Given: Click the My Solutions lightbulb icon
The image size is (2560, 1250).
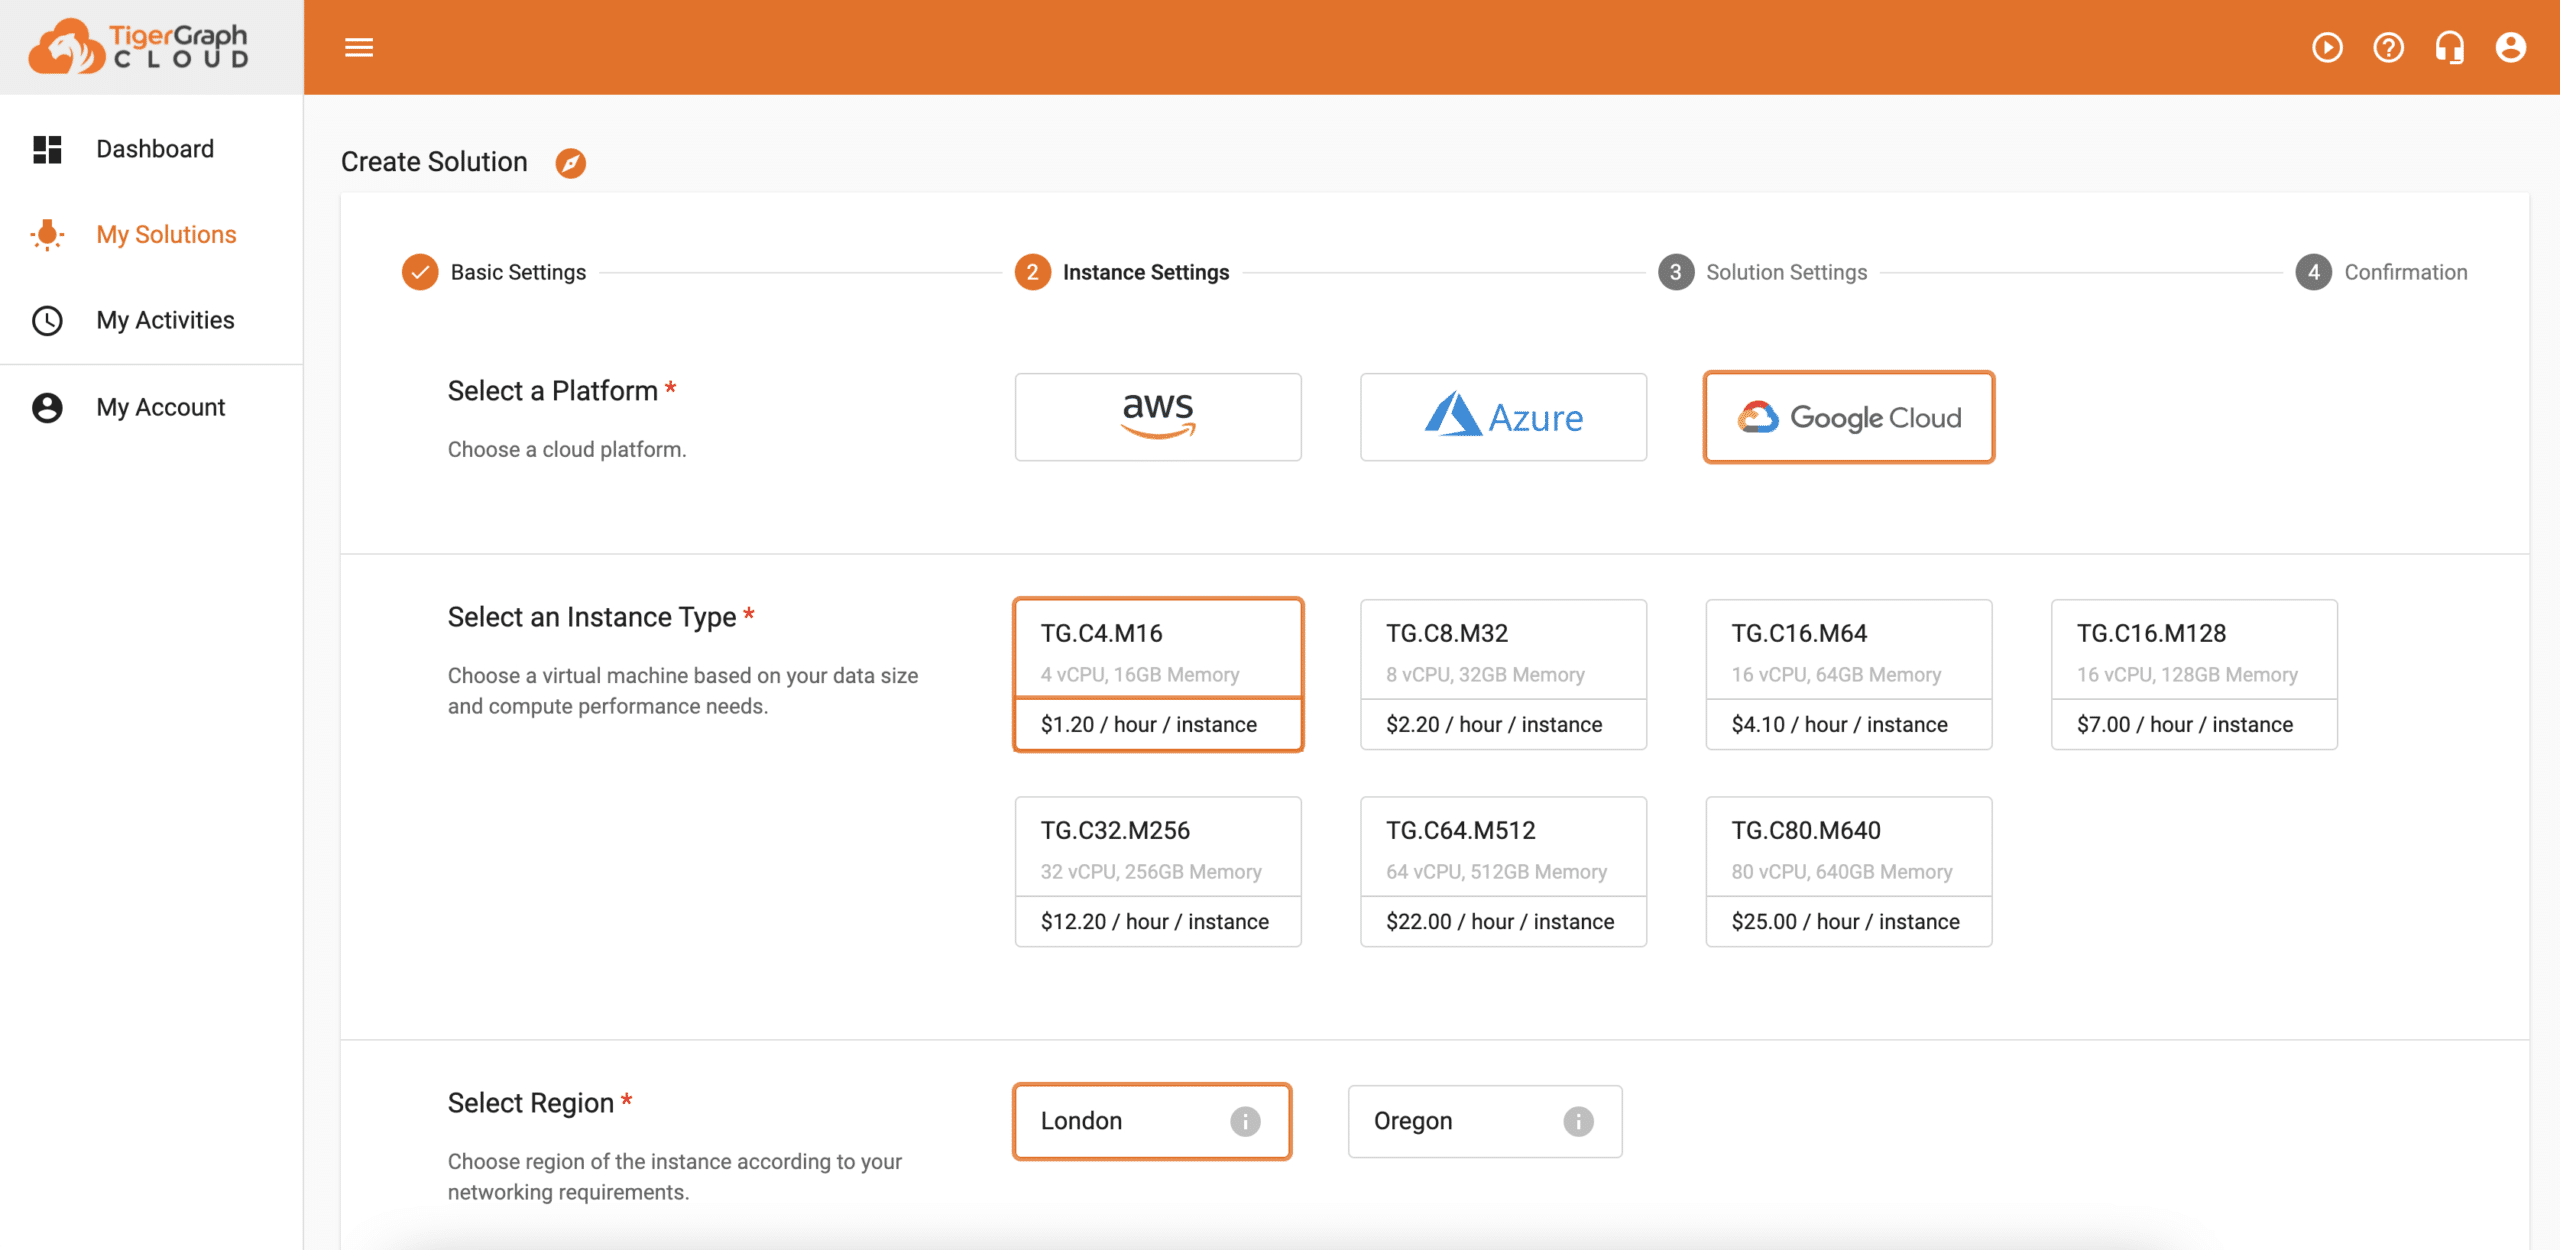Looking at the screenshot, I should (x=47, y=235).
